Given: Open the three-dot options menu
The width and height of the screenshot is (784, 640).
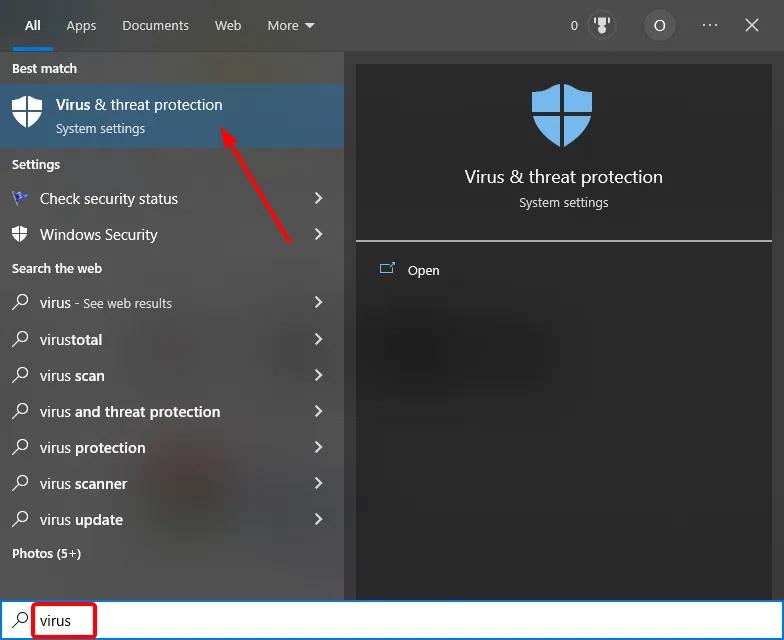Looking at the screenshot, I should pyautogui.click(x=710, y=25).
